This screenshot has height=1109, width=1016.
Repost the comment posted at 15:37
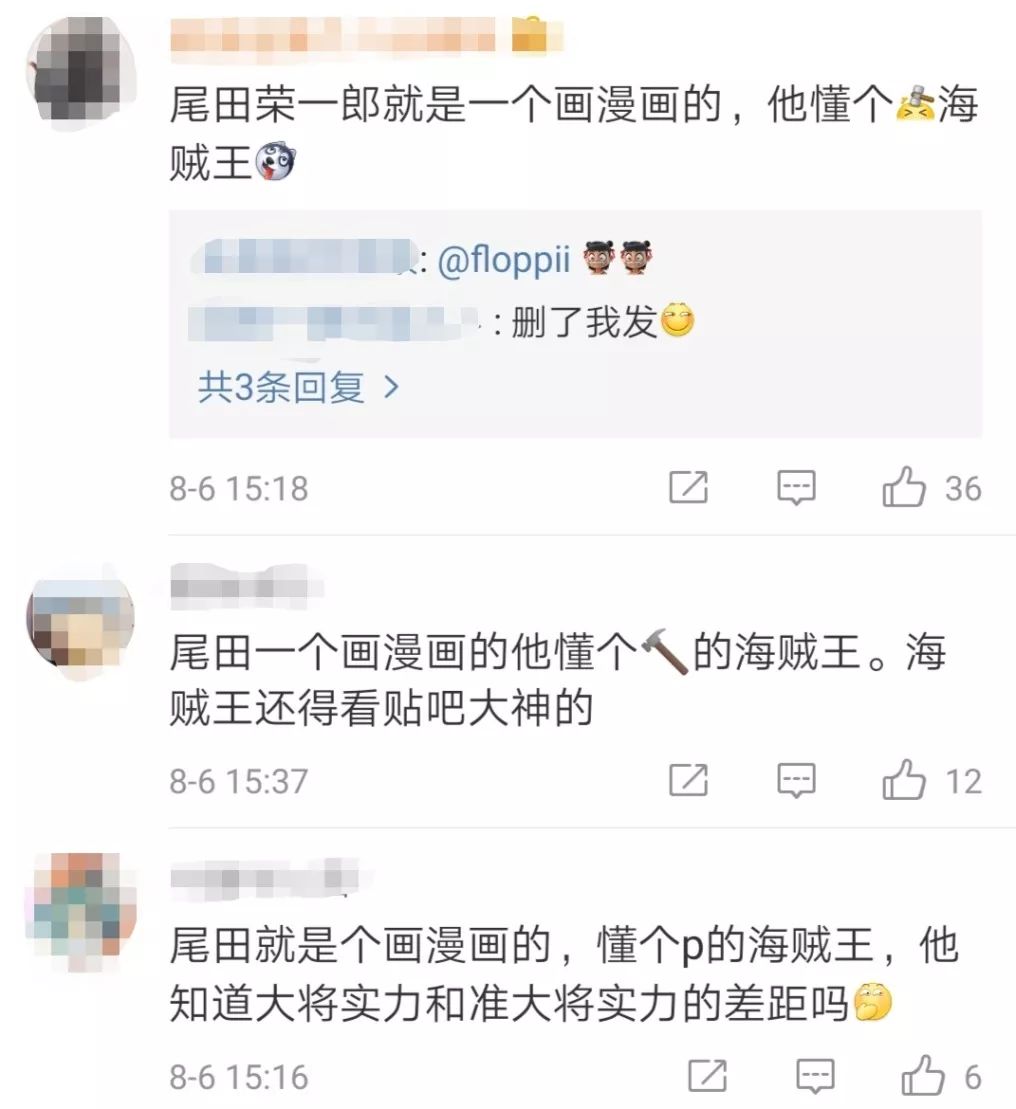coord(688,780)
